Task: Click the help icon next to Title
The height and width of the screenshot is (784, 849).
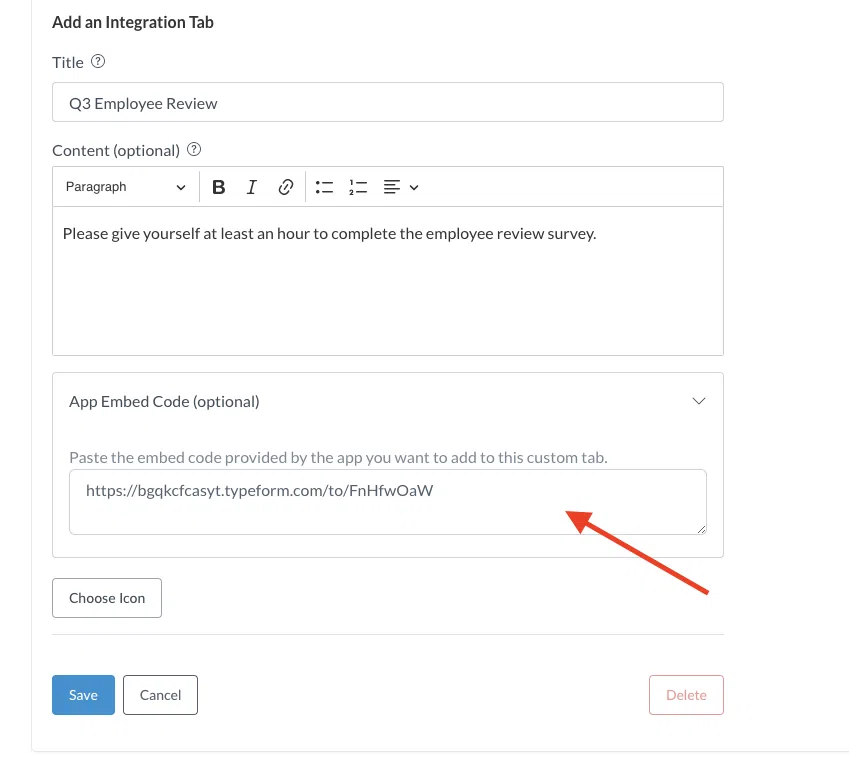Action: click(x=98, y=62)
